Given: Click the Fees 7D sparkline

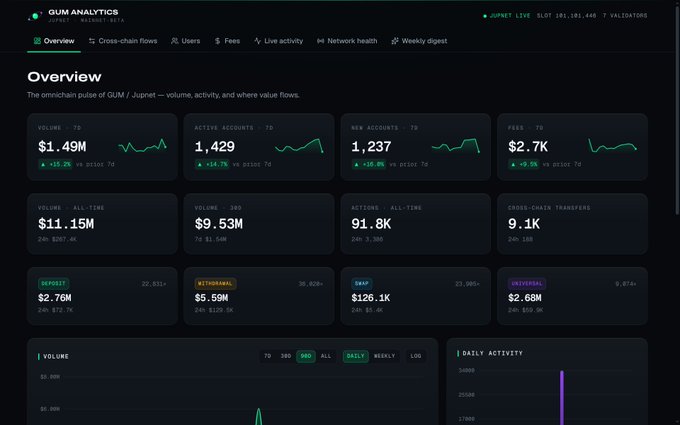Looking at the screenshot, I should pyautogui.click(x=612, y=146).
